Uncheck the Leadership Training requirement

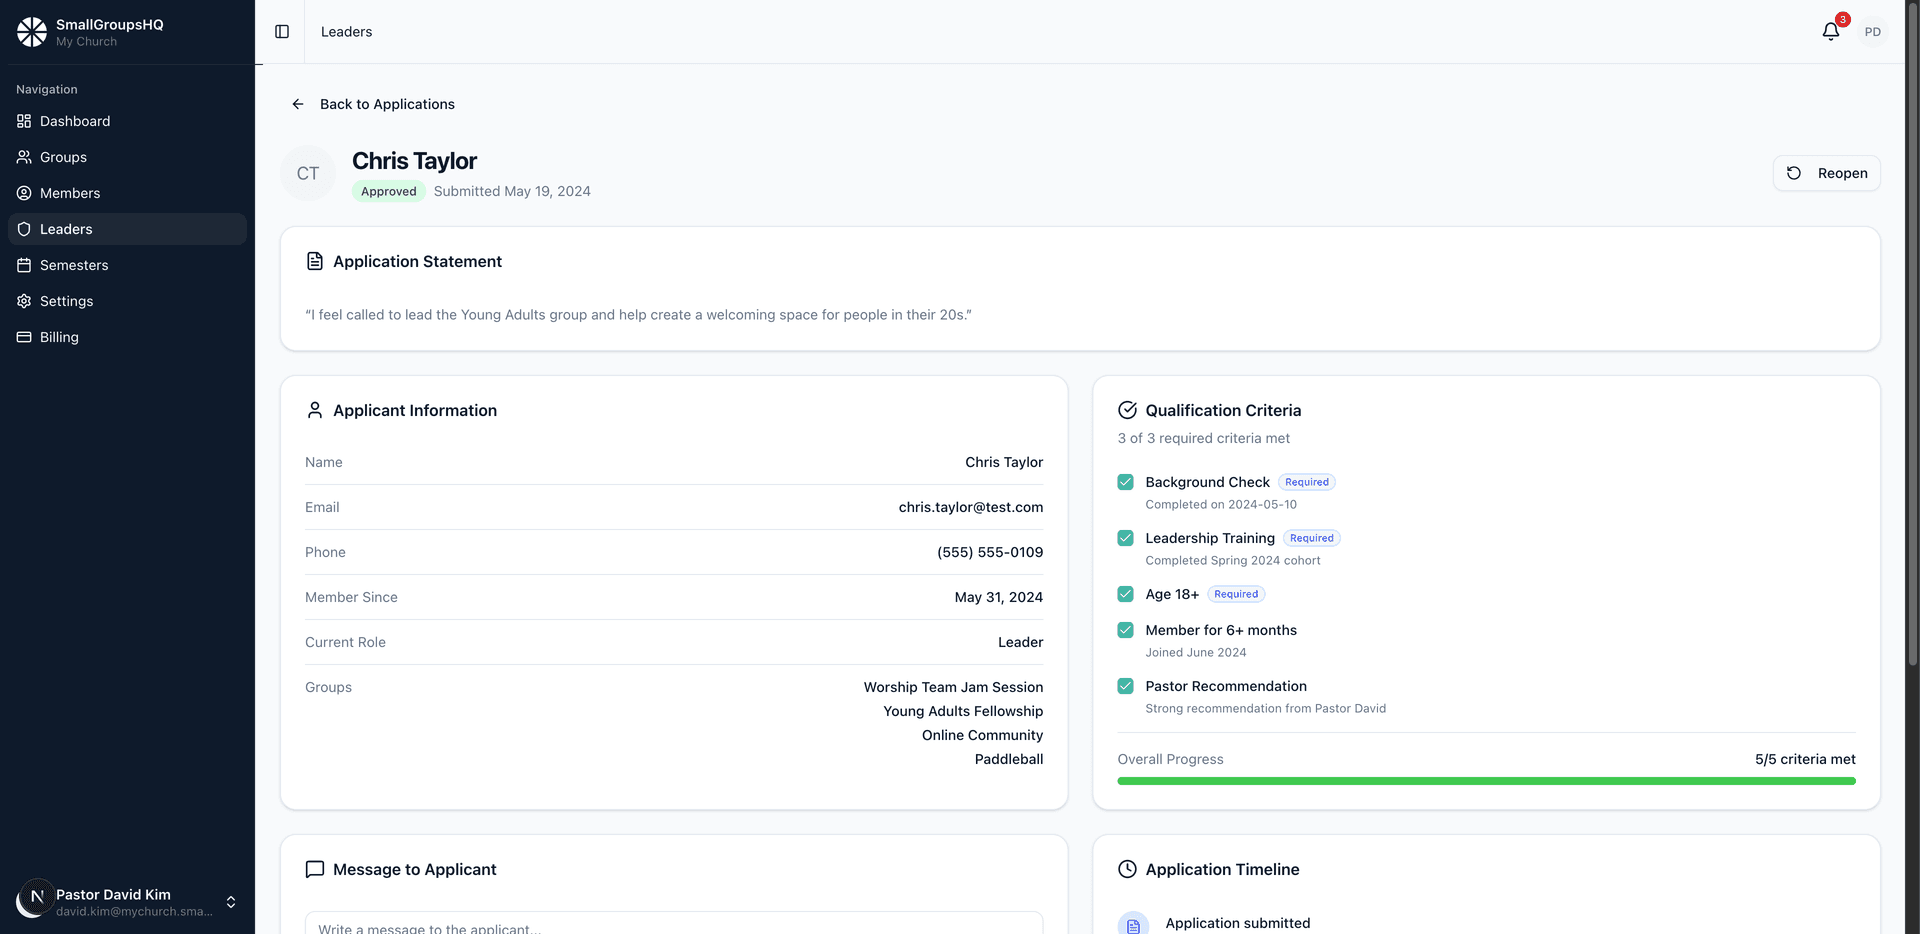[1126, 538]
